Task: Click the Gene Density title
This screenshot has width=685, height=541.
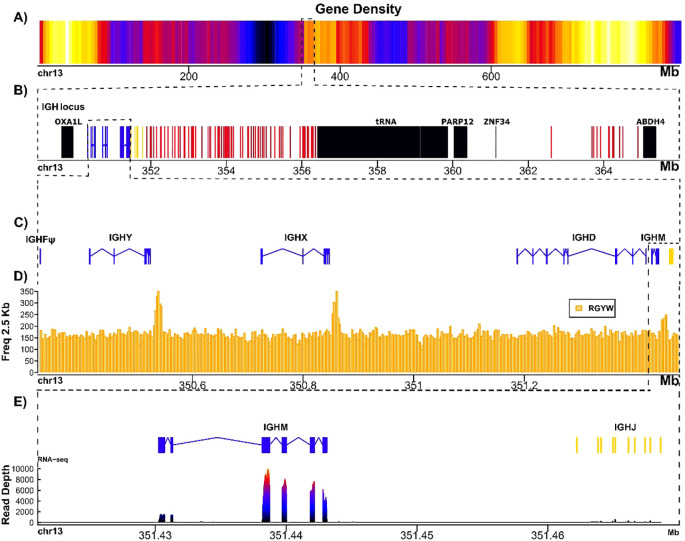Action: pos(358,9)
